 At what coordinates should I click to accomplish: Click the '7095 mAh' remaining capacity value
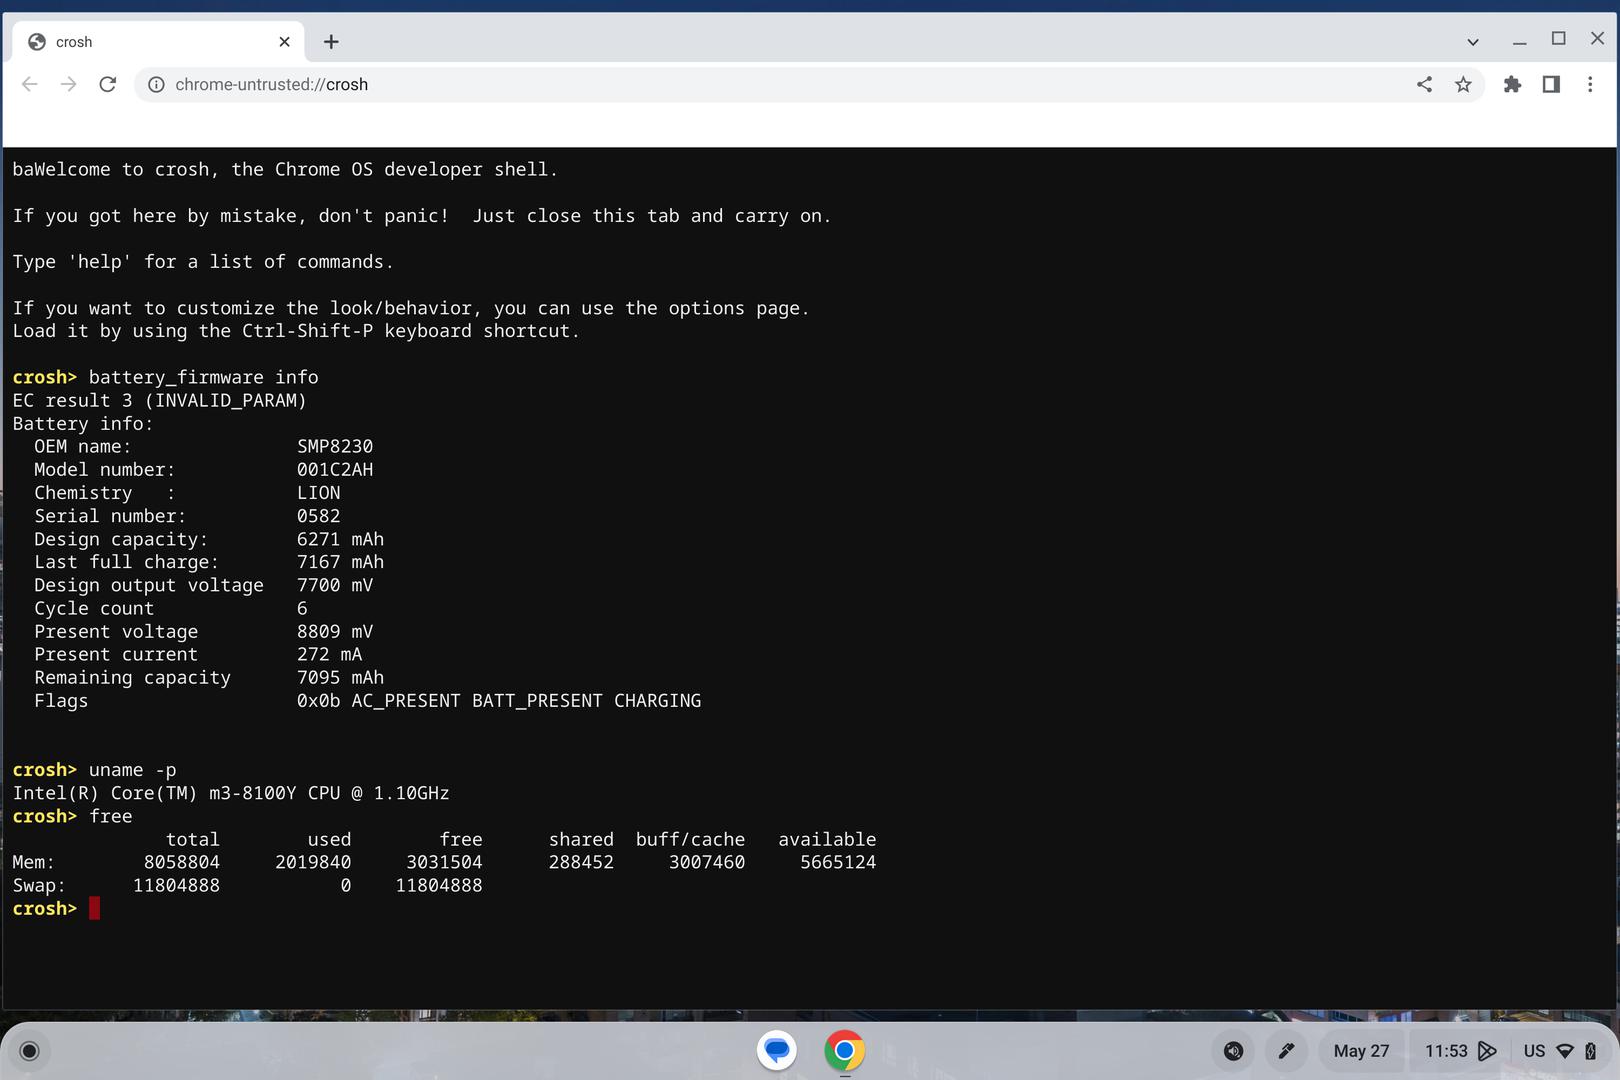(340, 677)
